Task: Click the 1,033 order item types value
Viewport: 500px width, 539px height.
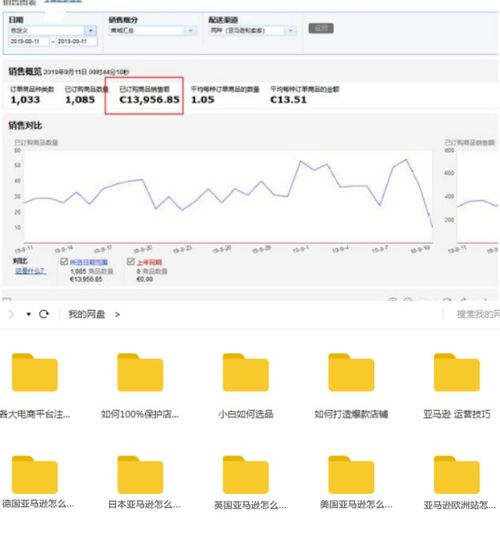Action: [x=25, y=100]
